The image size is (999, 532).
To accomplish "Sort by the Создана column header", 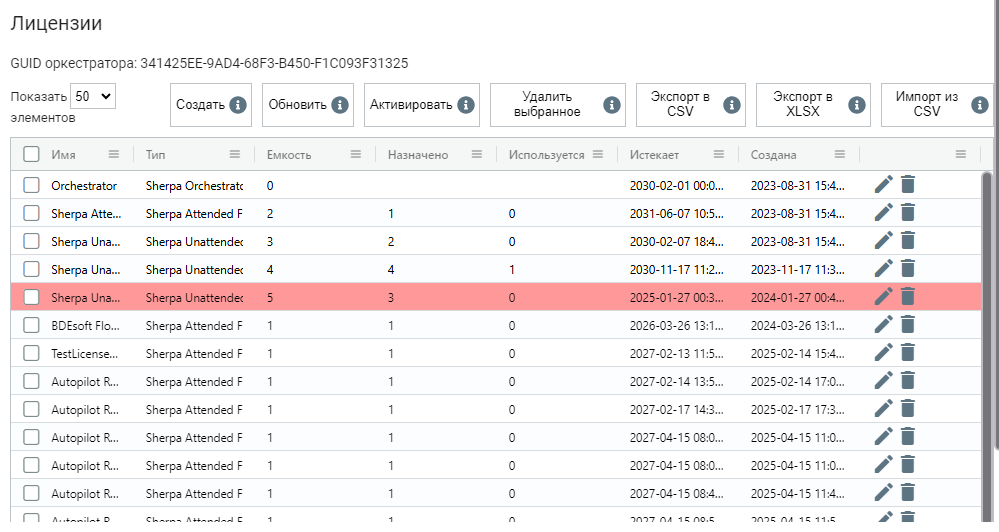I will (773, 155).
